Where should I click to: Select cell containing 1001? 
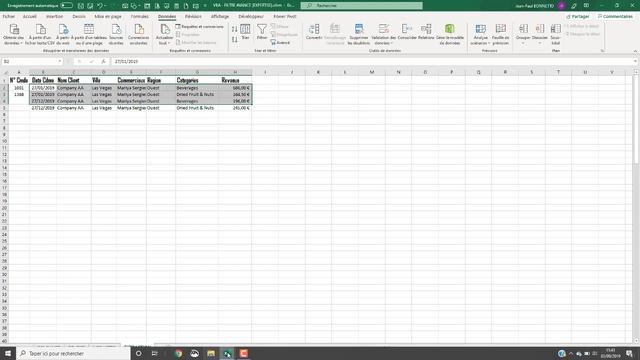click(x=19, y=88)
